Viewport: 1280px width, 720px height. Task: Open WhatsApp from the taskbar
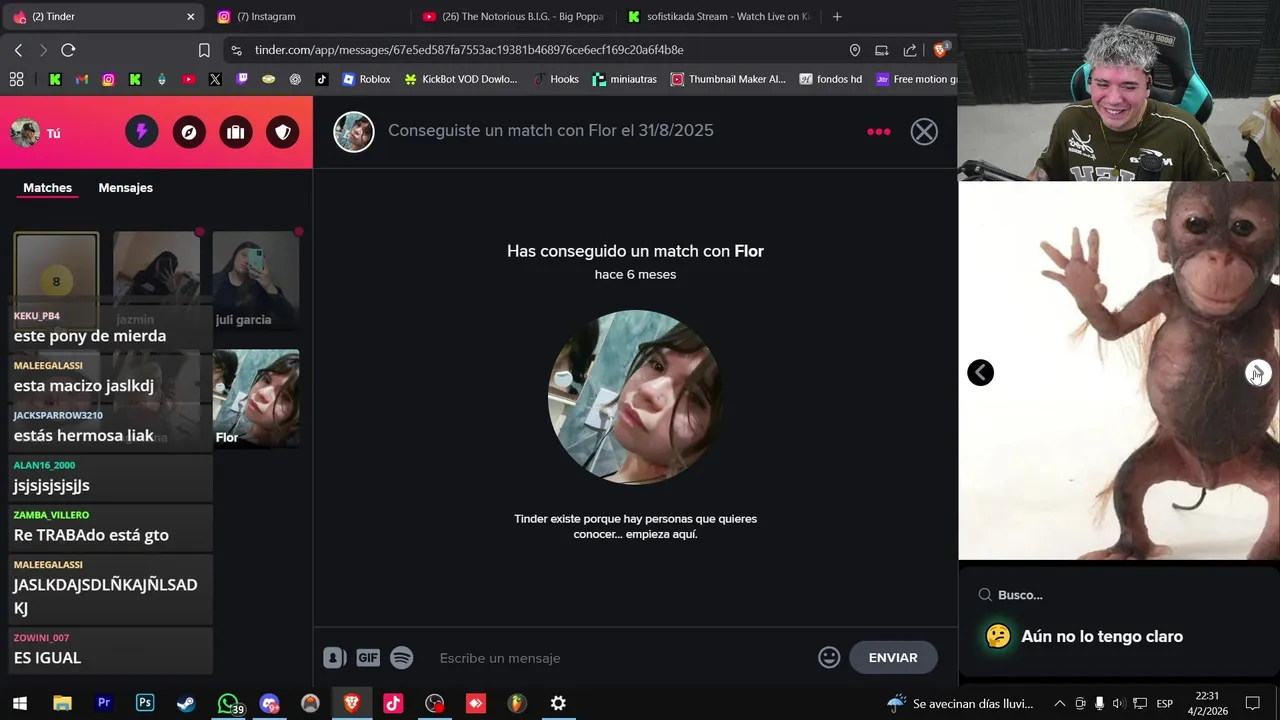(228, 703)
